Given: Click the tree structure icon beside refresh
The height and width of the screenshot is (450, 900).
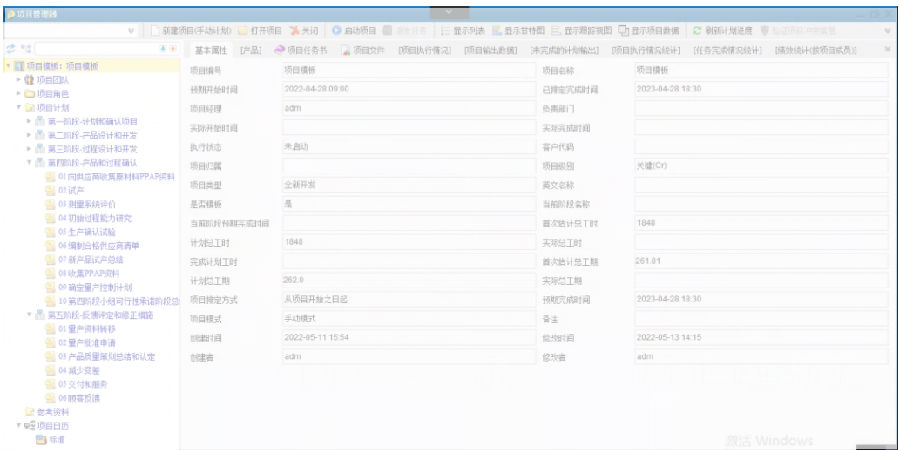Looking at the screenshot, I should (x=26, y=49).
